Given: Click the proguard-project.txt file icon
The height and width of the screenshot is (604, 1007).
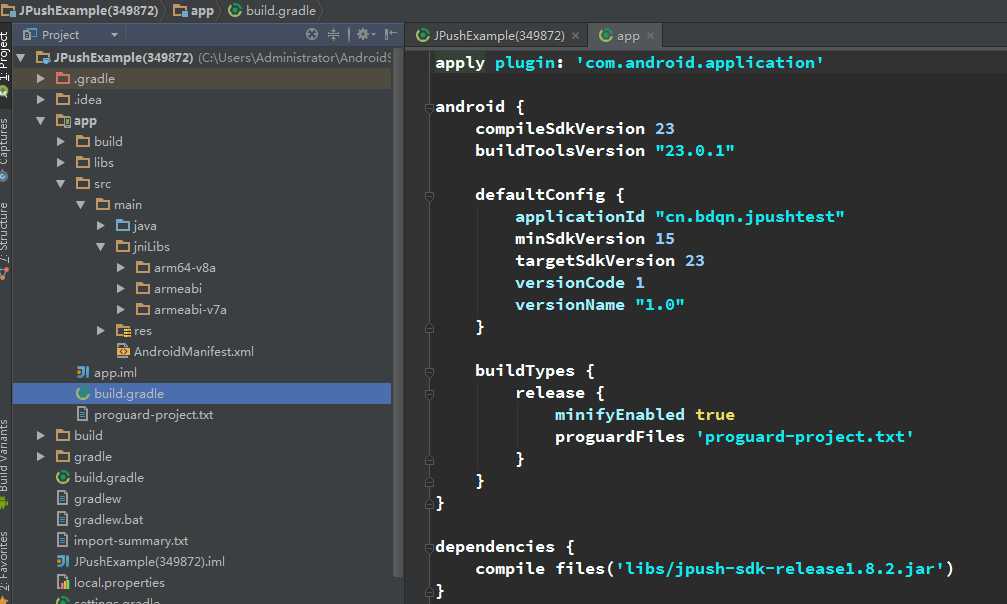Looking at the screenshot, I should click(x=82, y=414).
